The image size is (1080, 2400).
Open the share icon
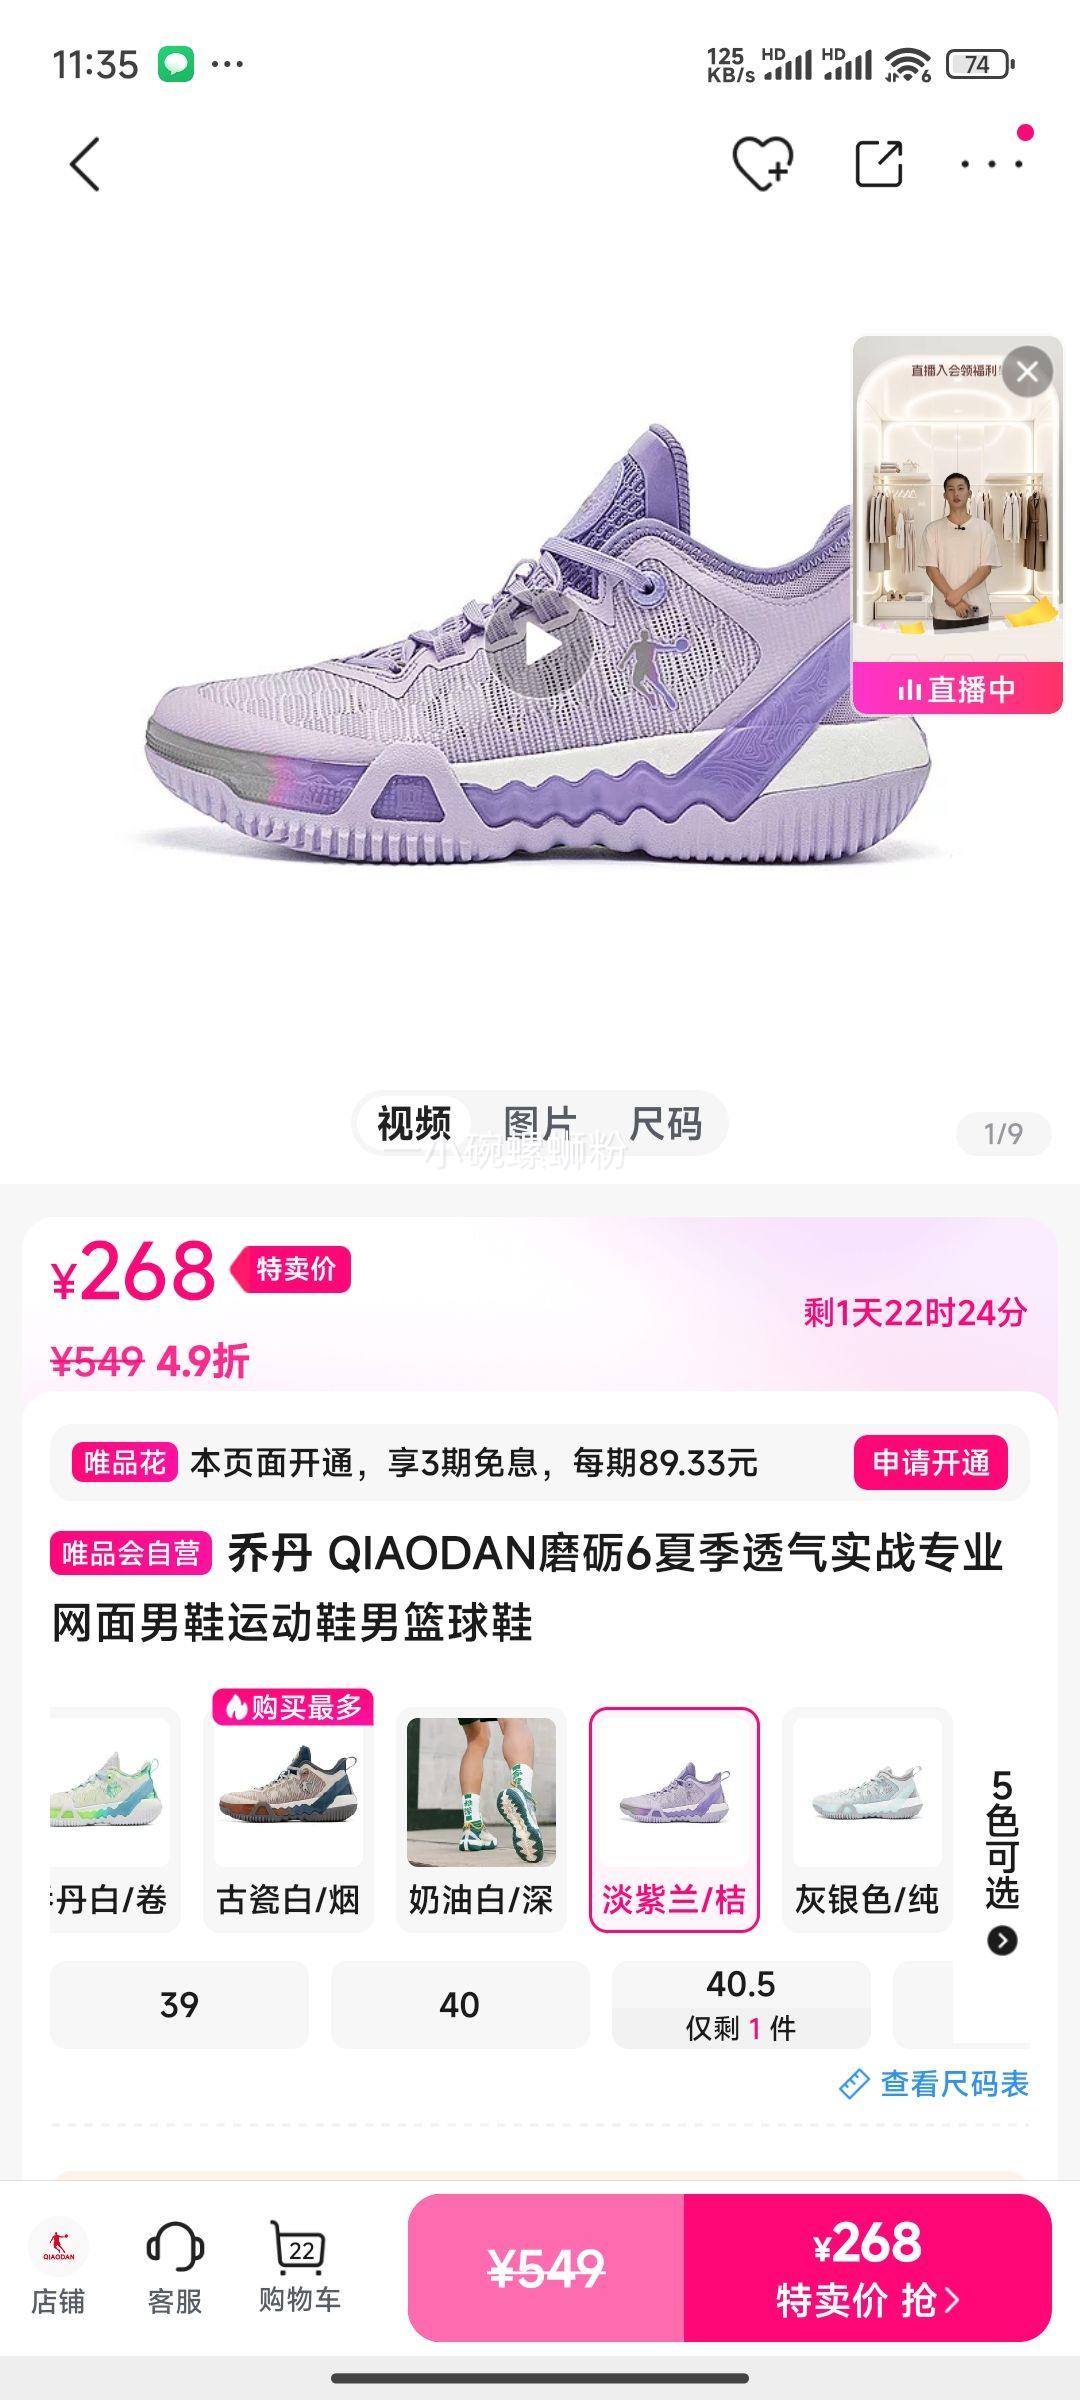coord(879,164)
